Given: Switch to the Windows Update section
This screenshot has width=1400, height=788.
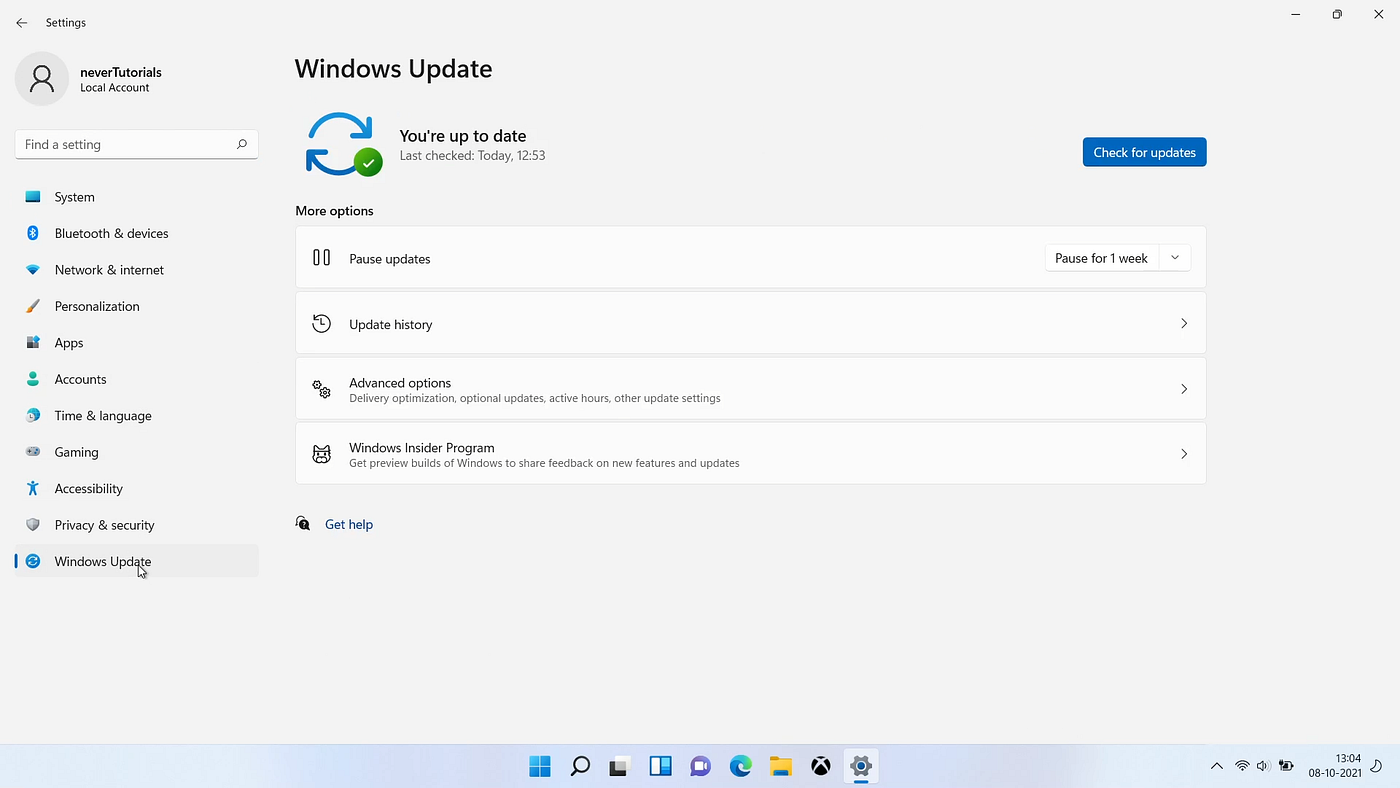Looking at the screenshot, I should tap(102, 561).
